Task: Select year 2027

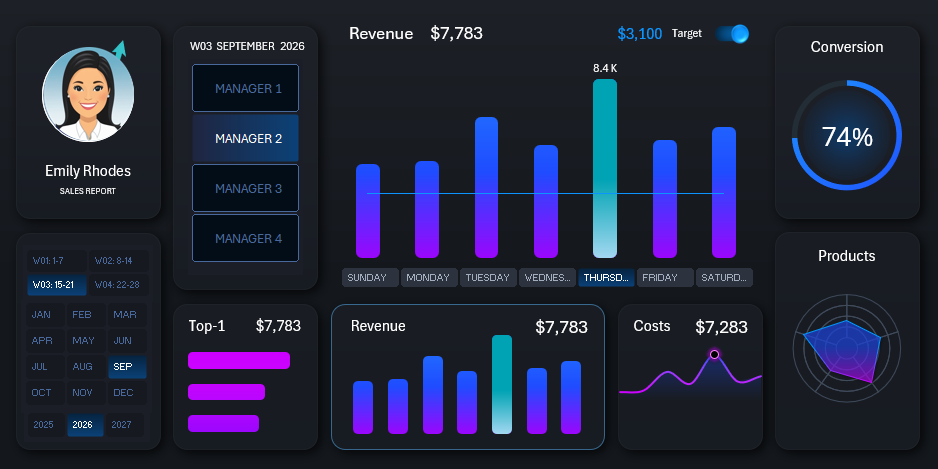Action: 121,425
